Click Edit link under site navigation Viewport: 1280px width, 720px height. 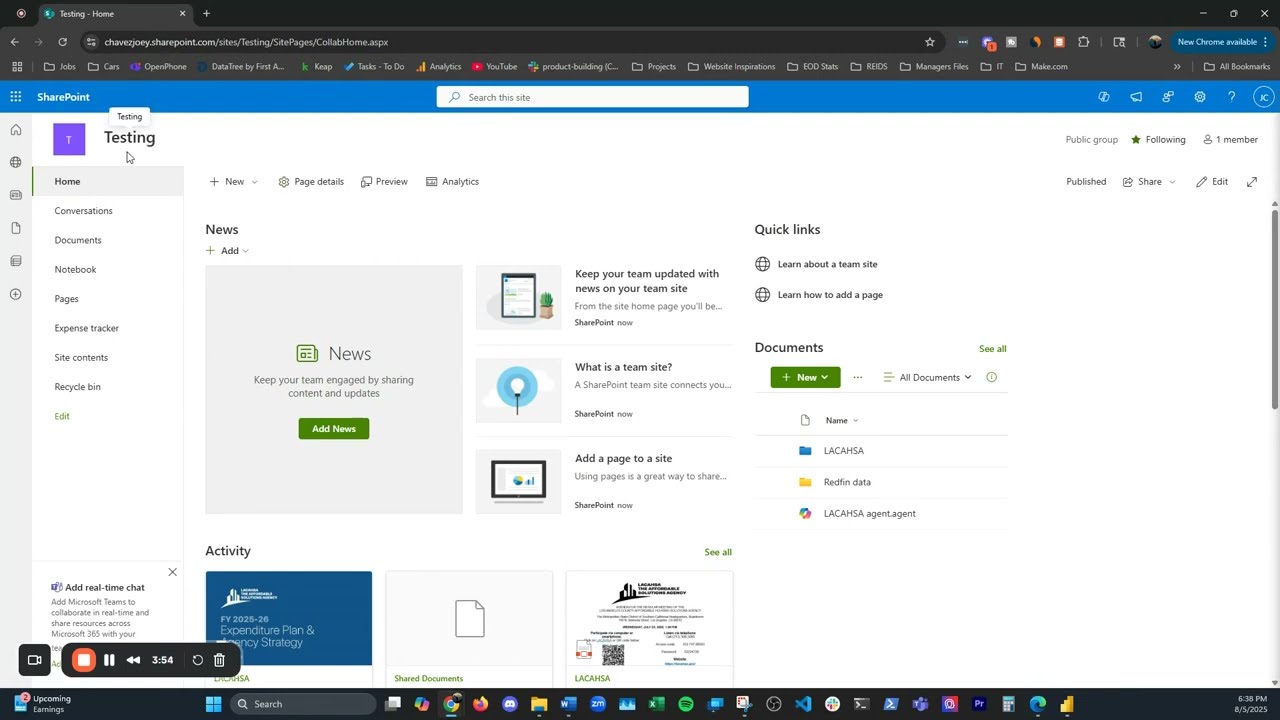(x=62, y=416)
